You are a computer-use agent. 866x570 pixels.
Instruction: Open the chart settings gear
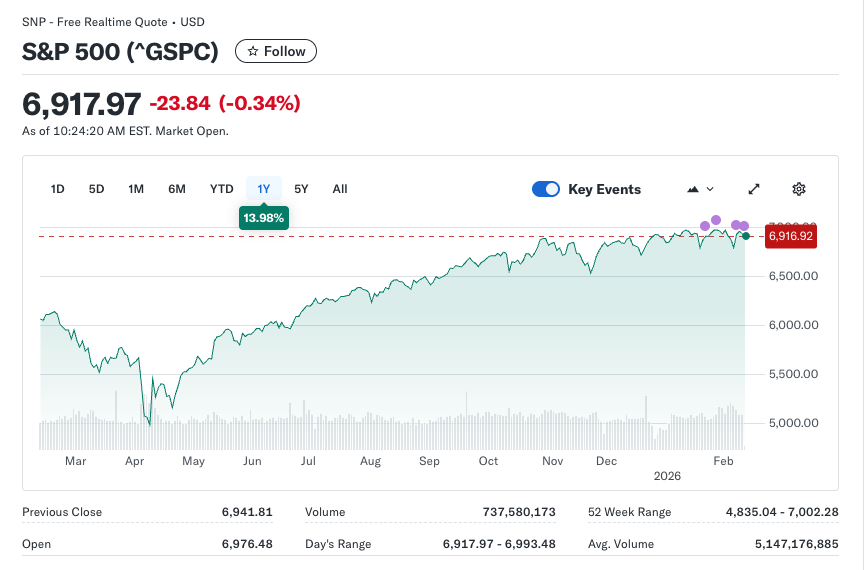tap(799, 189)
